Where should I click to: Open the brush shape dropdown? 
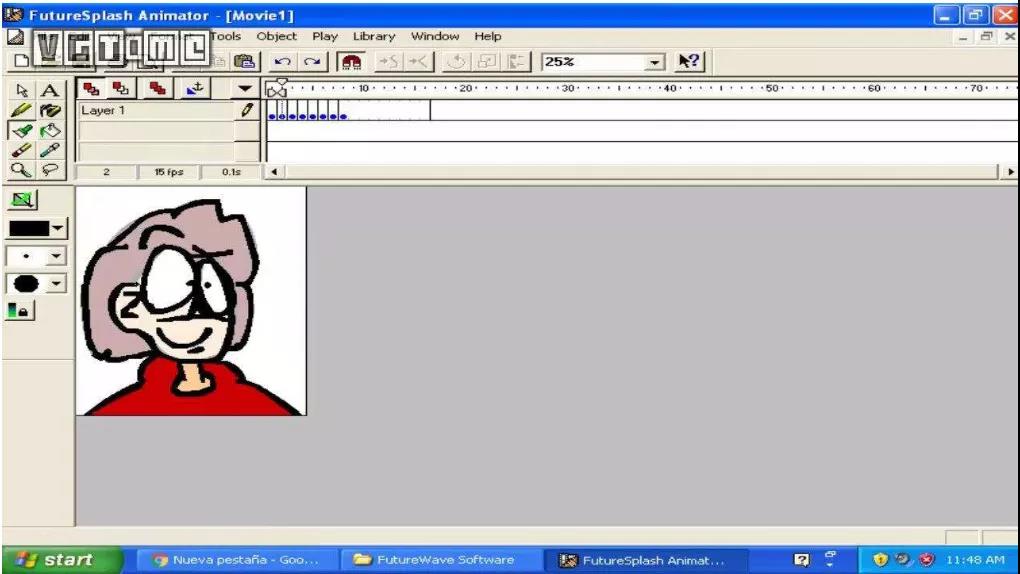[x=57, y=284]
